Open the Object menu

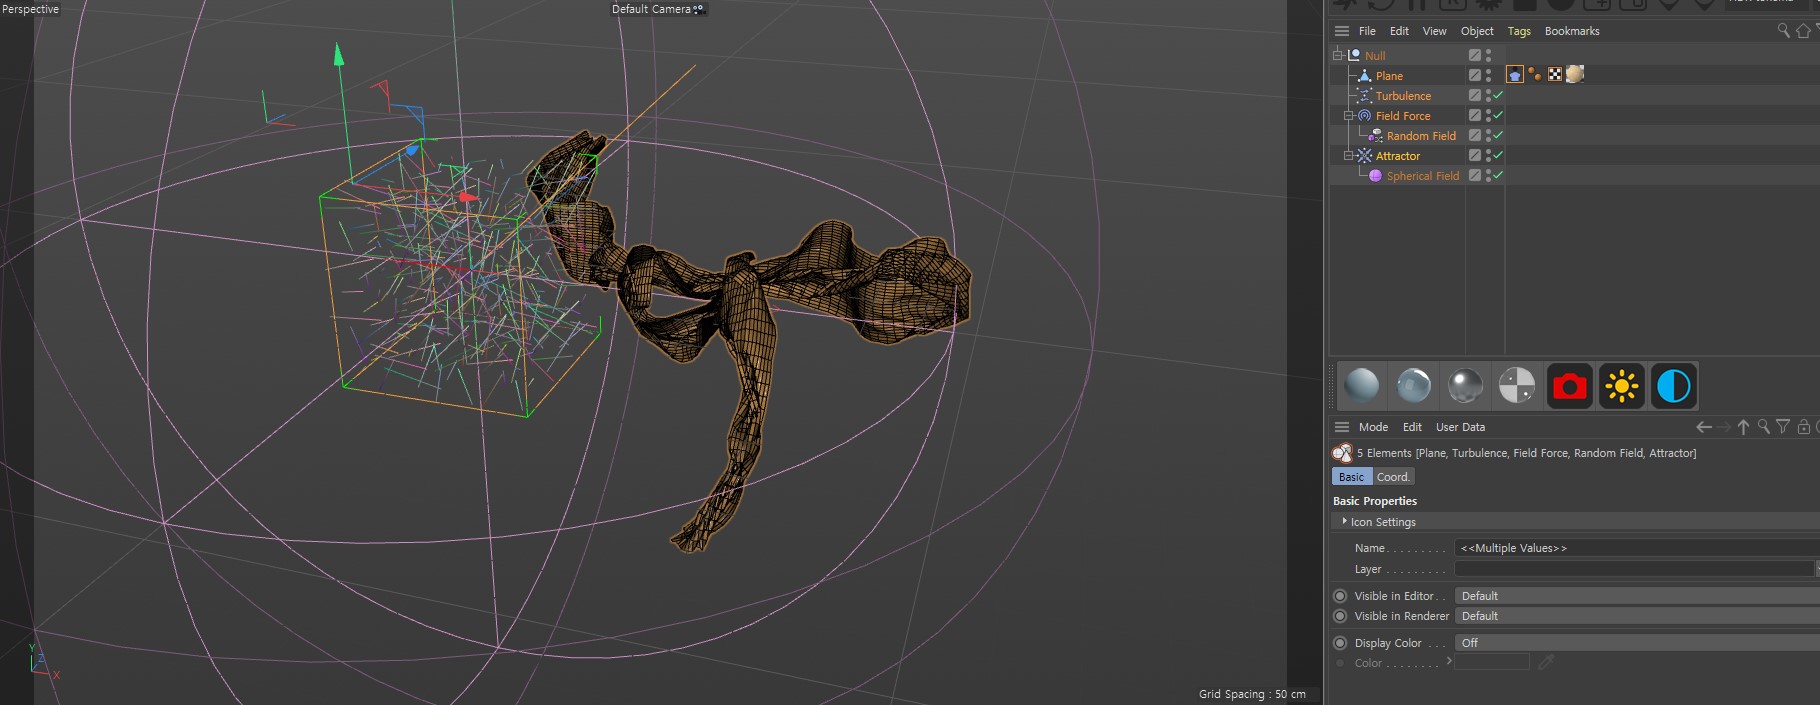tap(1477, 31)
